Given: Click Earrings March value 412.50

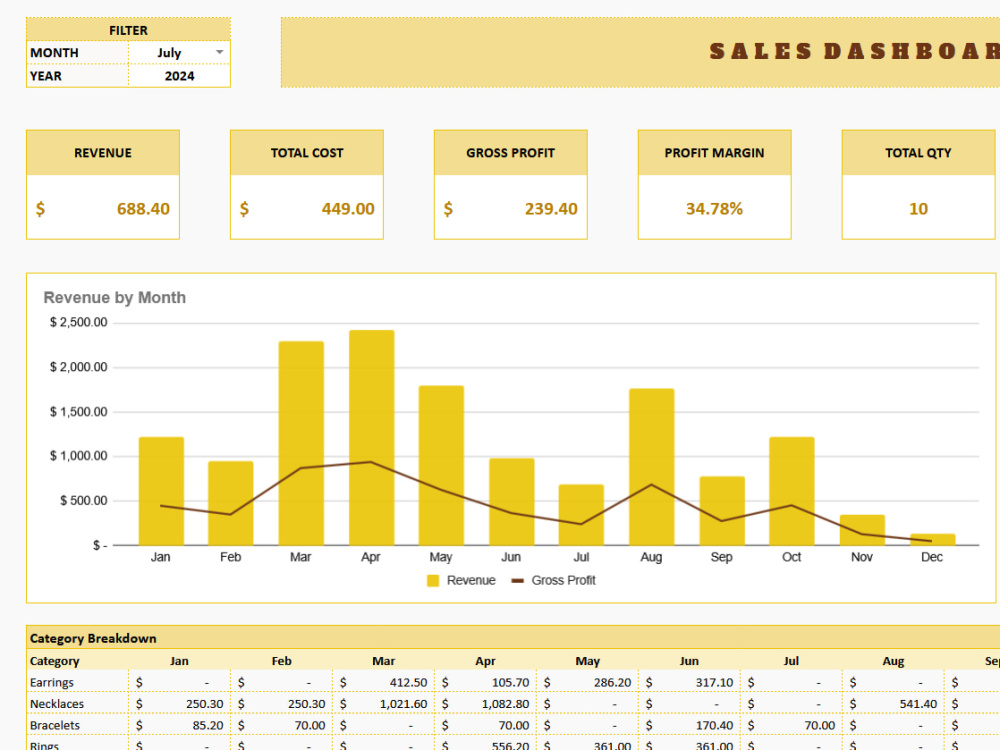Looking at the screenshot, I should (408, 682).
